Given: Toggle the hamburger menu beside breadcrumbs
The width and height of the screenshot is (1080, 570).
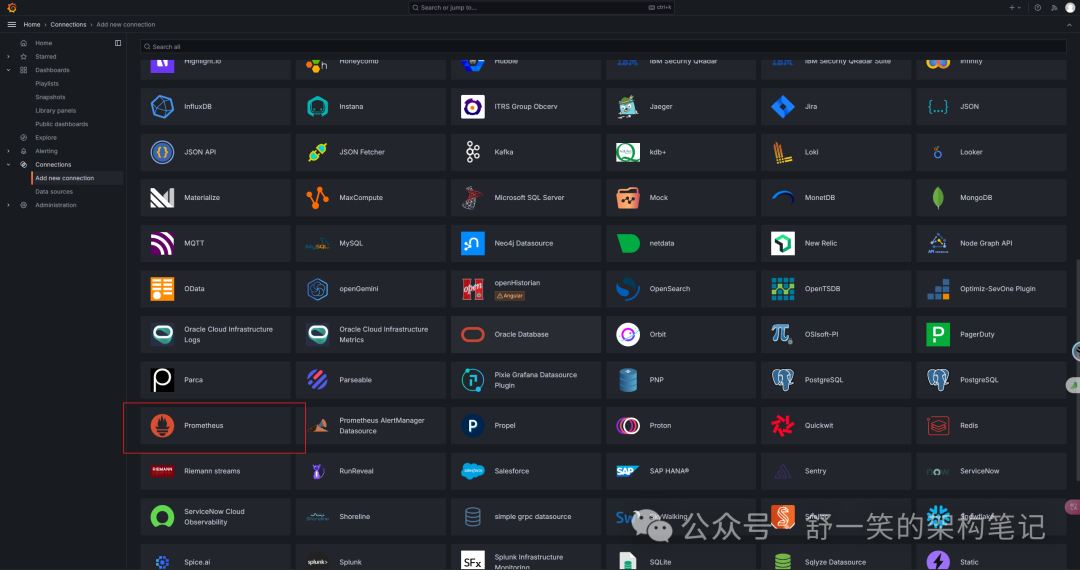Looking at the screenshot, I should (x=12, y=24).
